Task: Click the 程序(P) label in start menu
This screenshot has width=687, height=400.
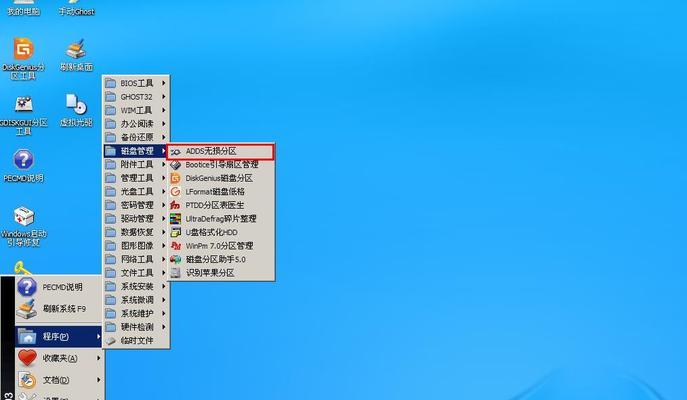Action: (55, 336)
